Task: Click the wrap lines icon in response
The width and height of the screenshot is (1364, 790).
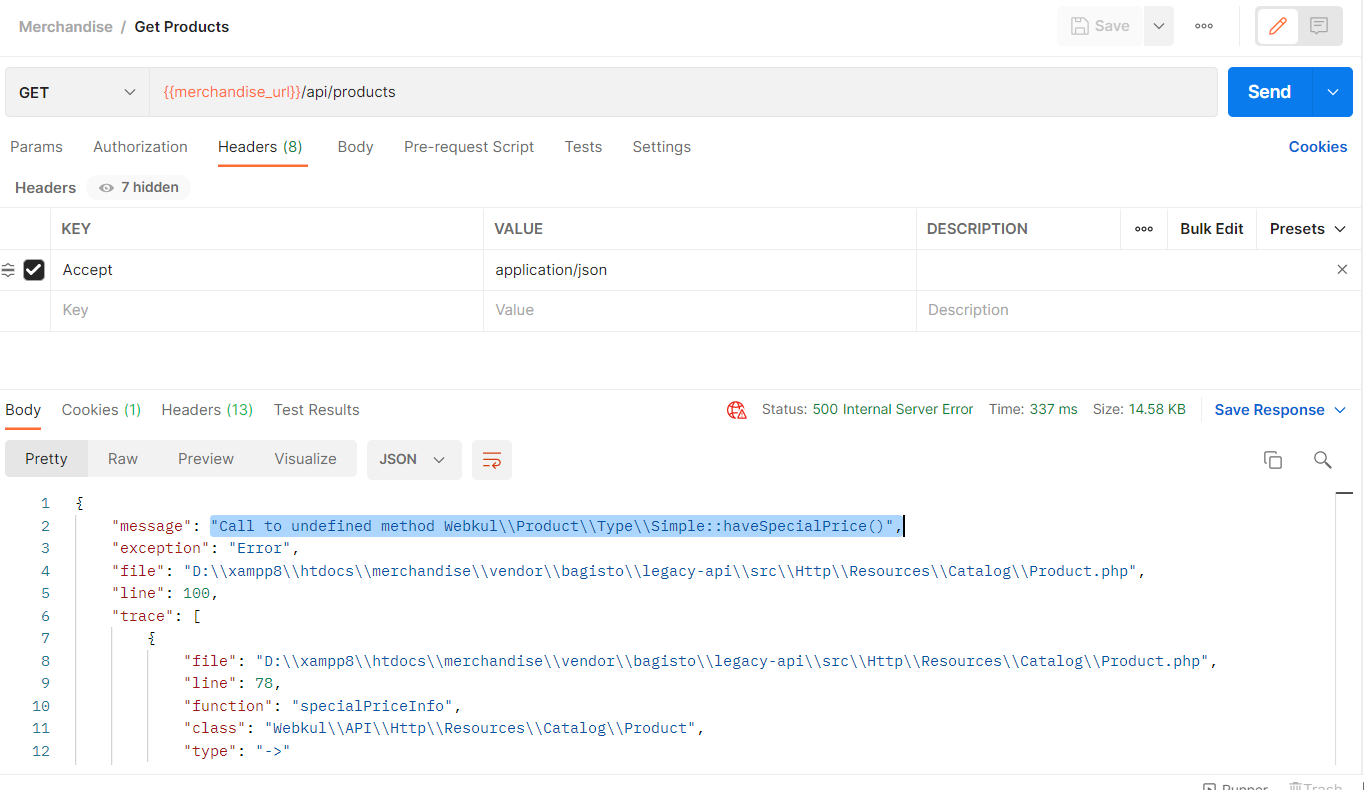Action: pyautogui.click(x=492, y=459)
